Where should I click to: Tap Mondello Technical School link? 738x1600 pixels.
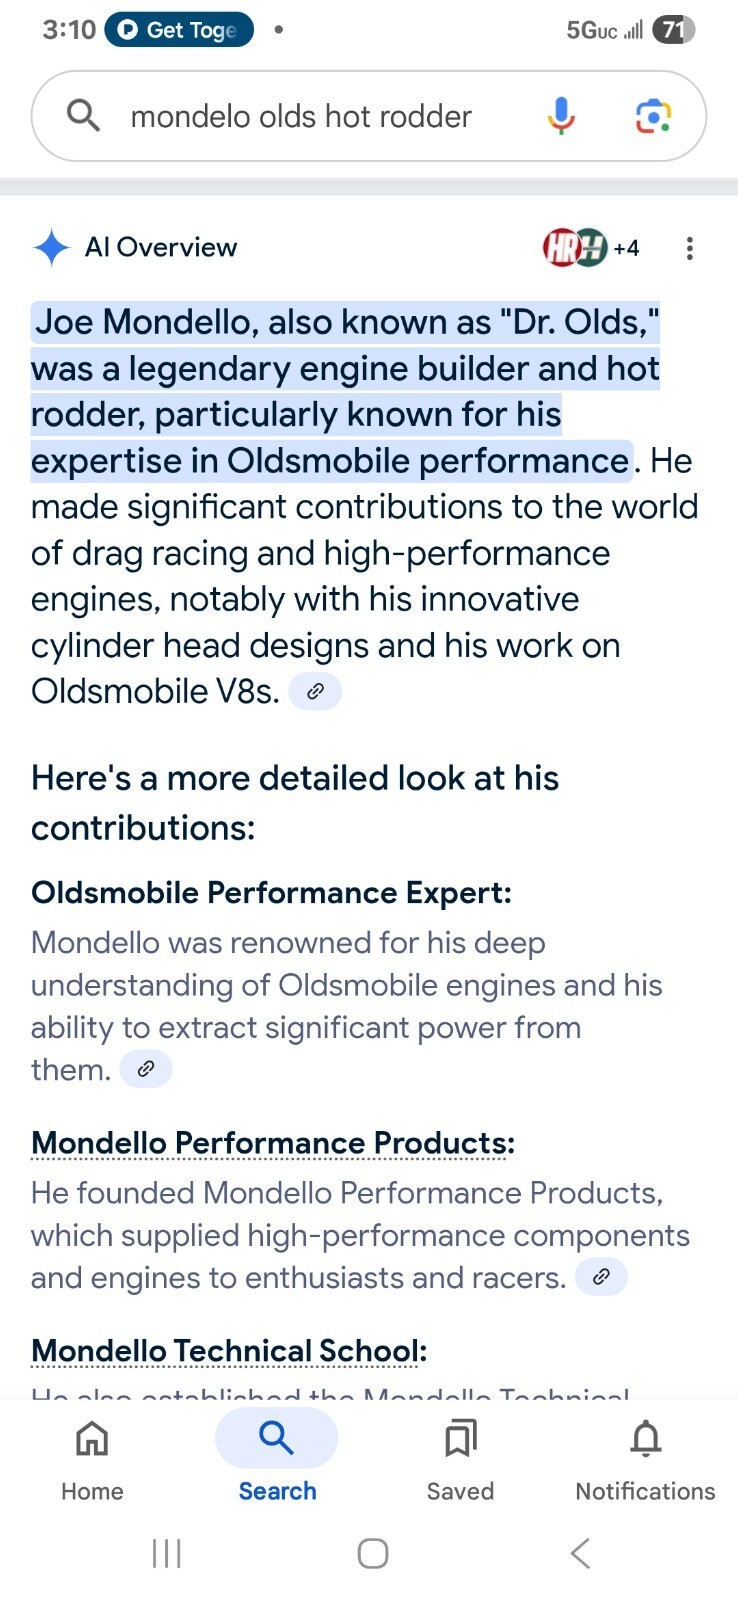229,1351
